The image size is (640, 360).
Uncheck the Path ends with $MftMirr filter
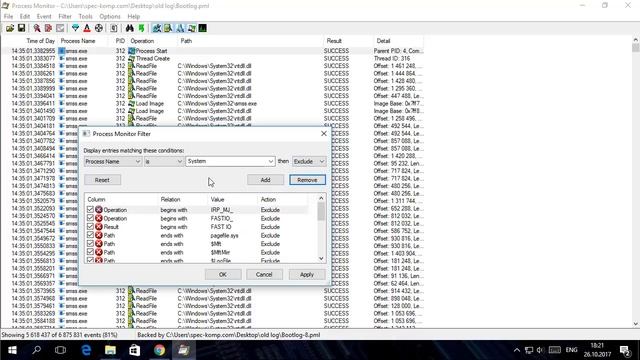click(x=90, y=252)
